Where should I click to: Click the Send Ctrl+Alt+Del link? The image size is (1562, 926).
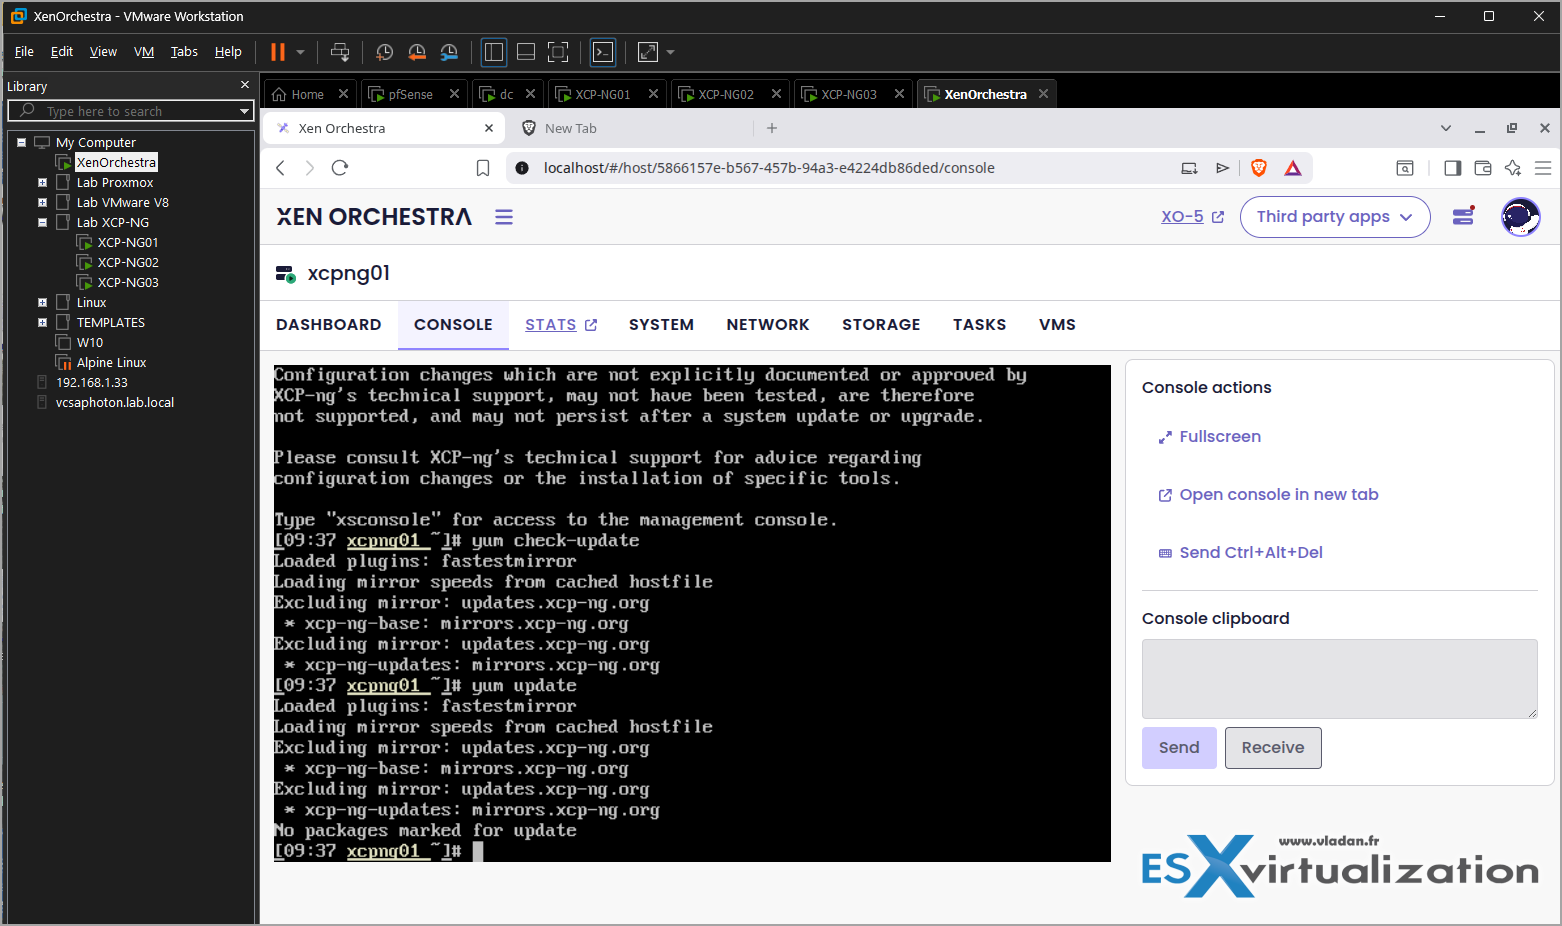[1250, 553]
